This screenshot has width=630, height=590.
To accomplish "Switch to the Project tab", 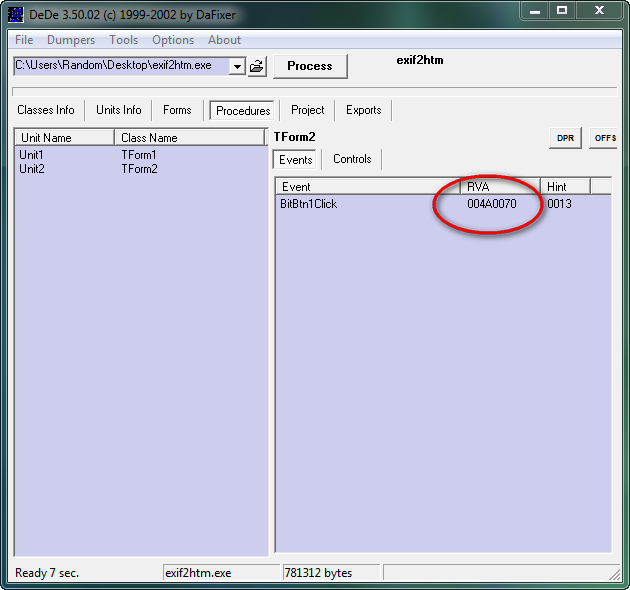I will (308, 110).
